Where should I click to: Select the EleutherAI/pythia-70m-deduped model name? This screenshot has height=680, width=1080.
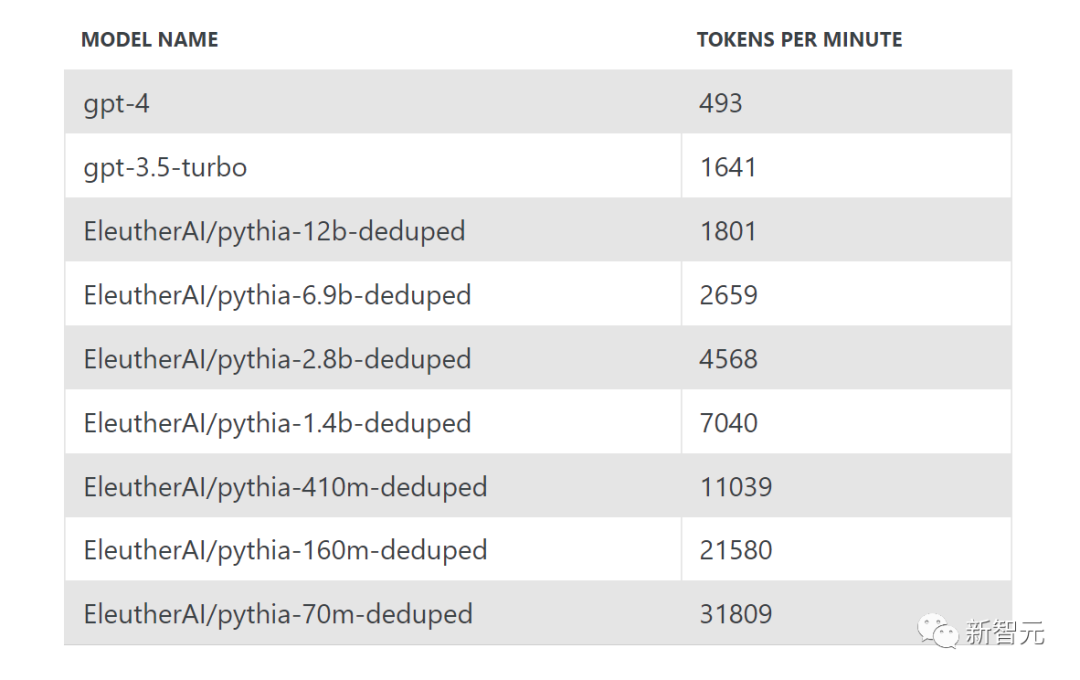278,614
